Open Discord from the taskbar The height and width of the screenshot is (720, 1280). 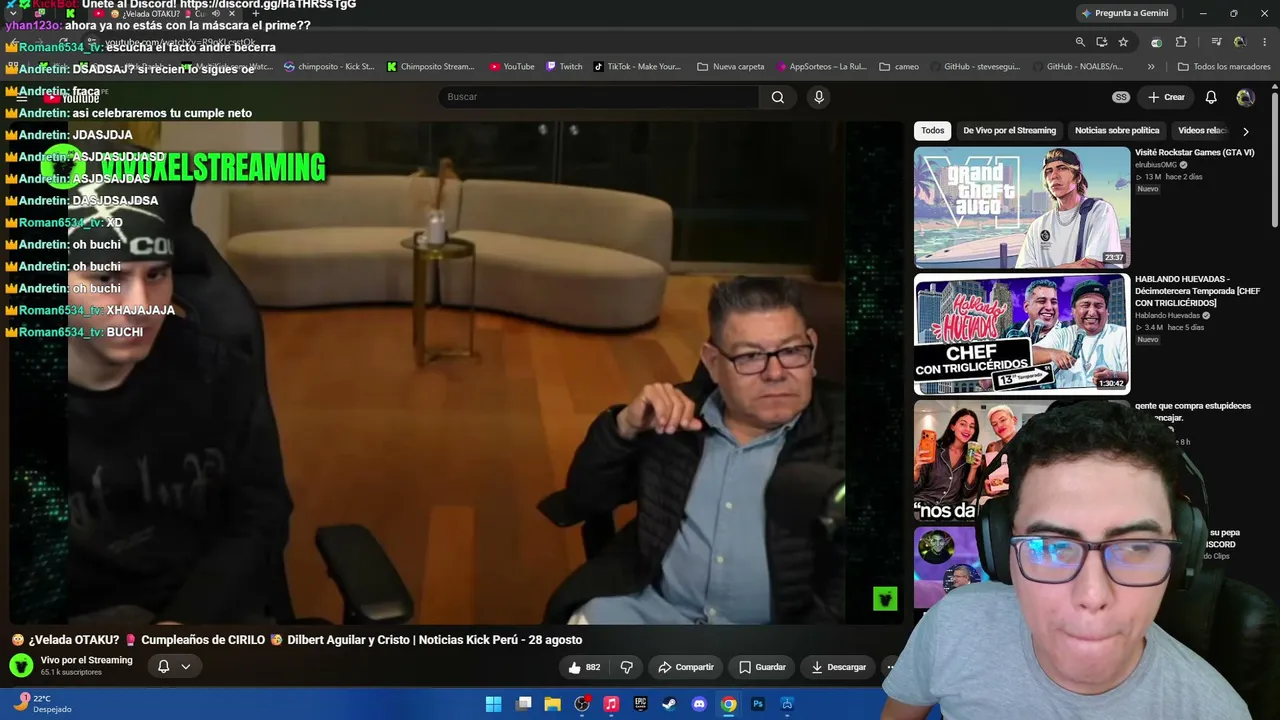pos(699,704)
